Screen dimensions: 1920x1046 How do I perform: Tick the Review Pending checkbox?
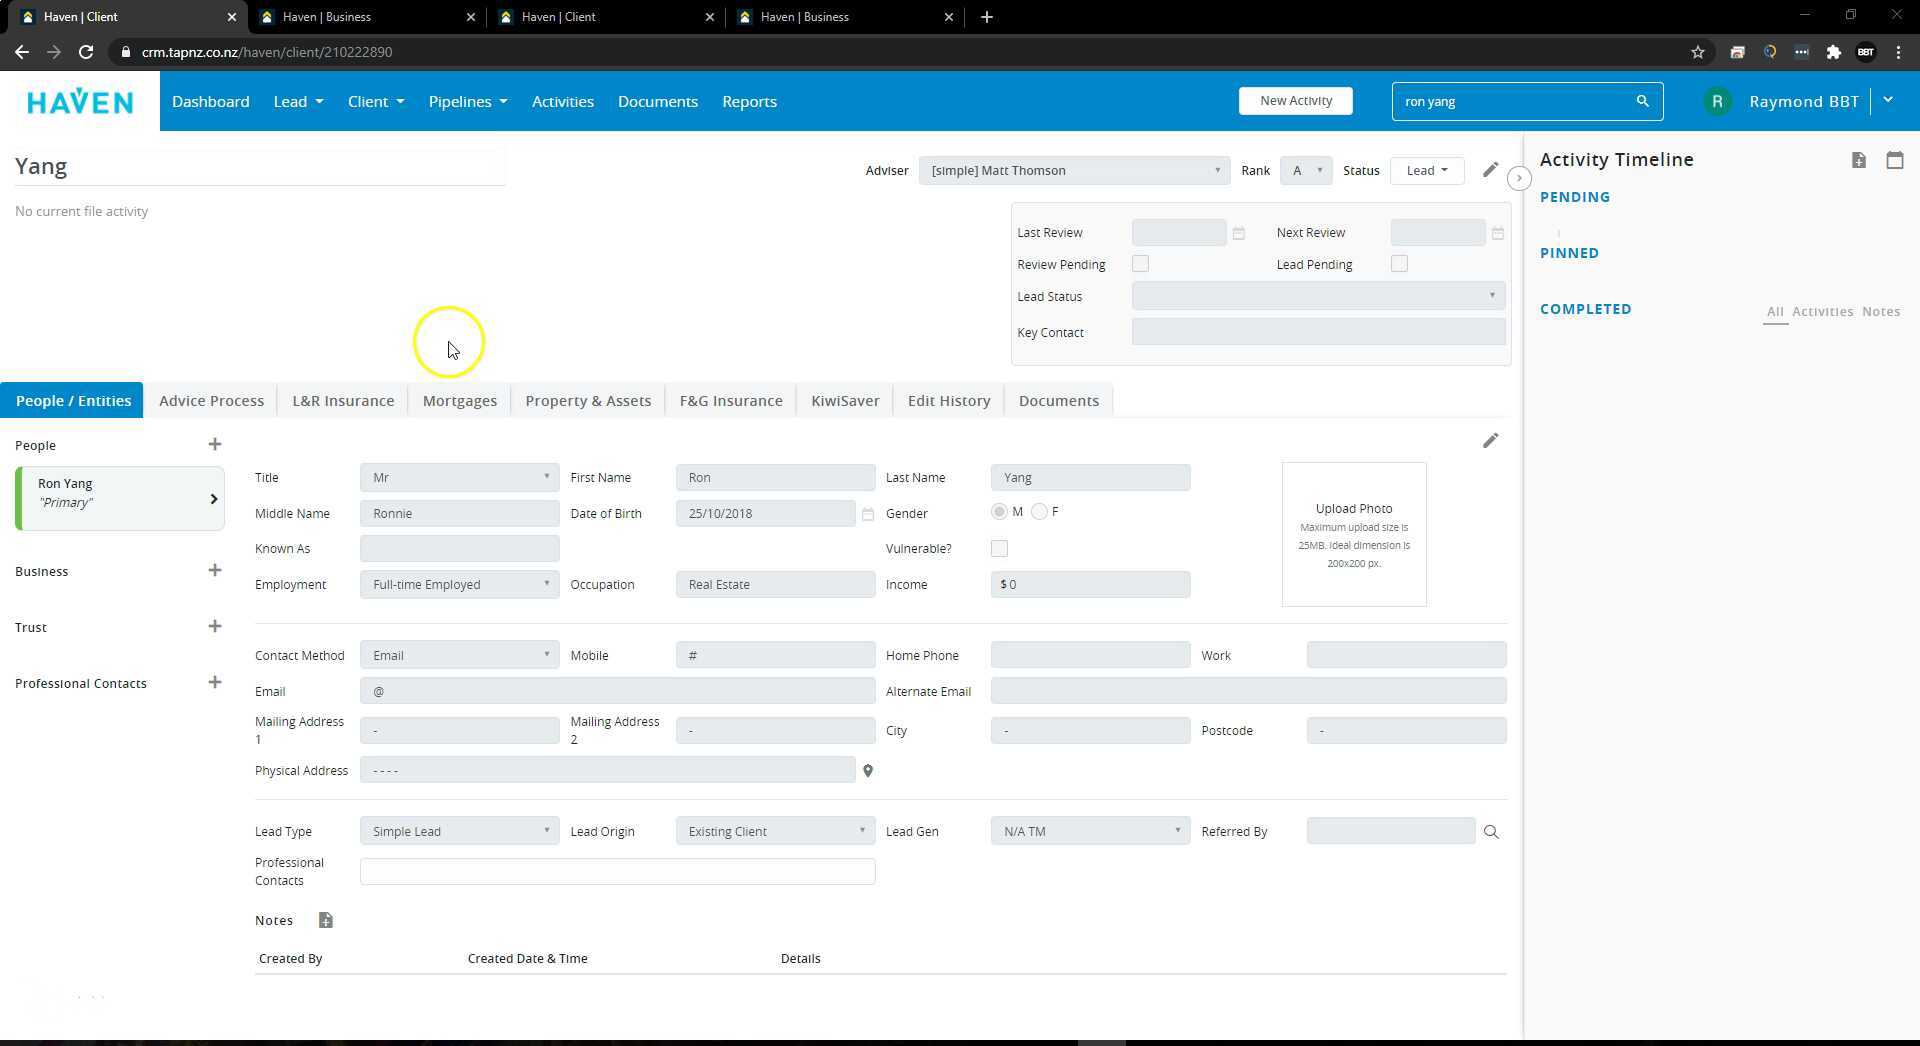pos(1140,264)
